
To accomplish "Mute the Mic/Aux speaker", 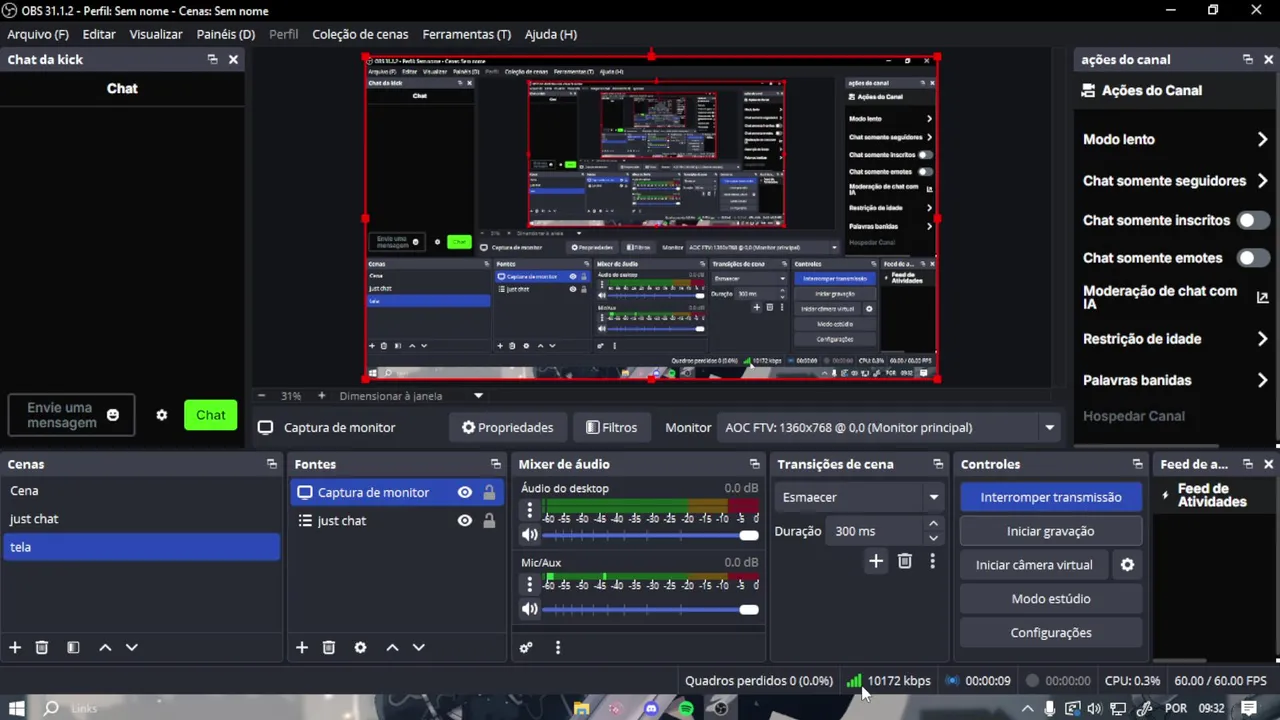I will point(530,609).
